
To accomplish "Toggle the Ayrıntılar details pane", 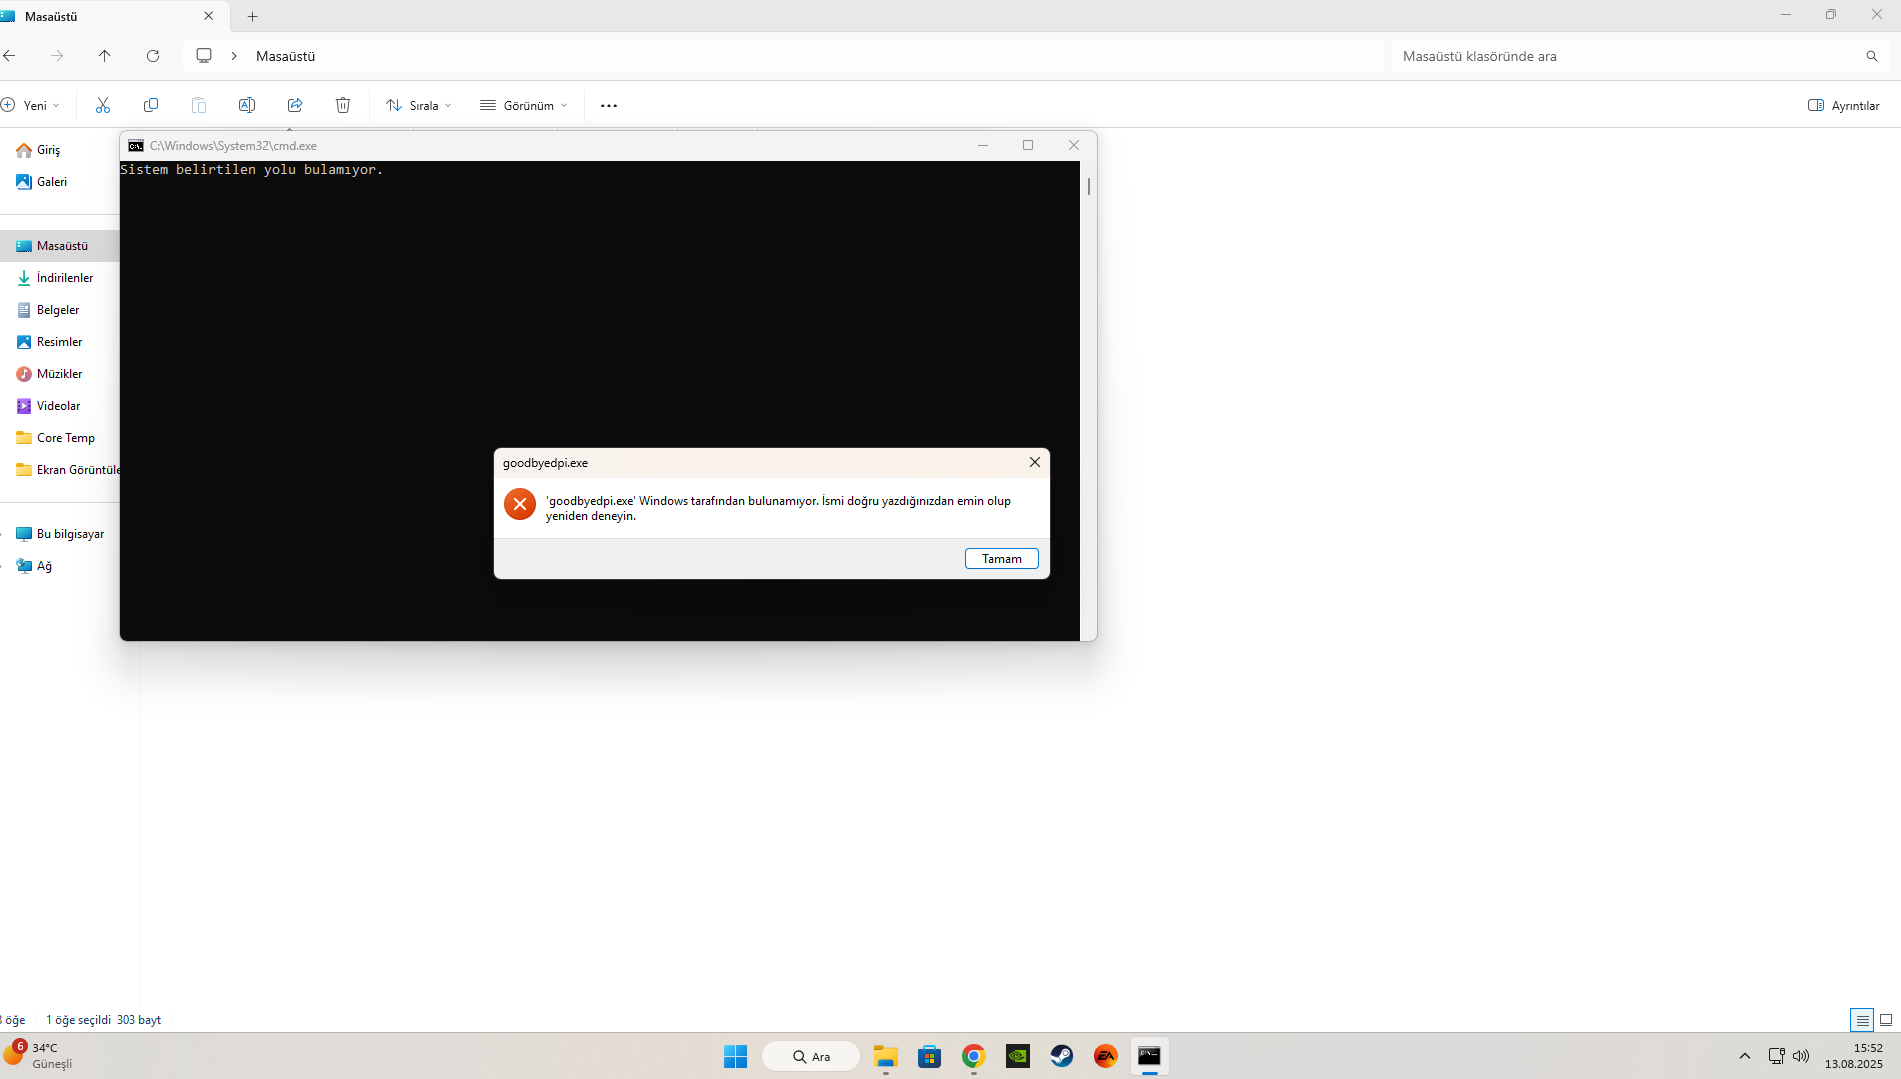I will coord(1844,105).
